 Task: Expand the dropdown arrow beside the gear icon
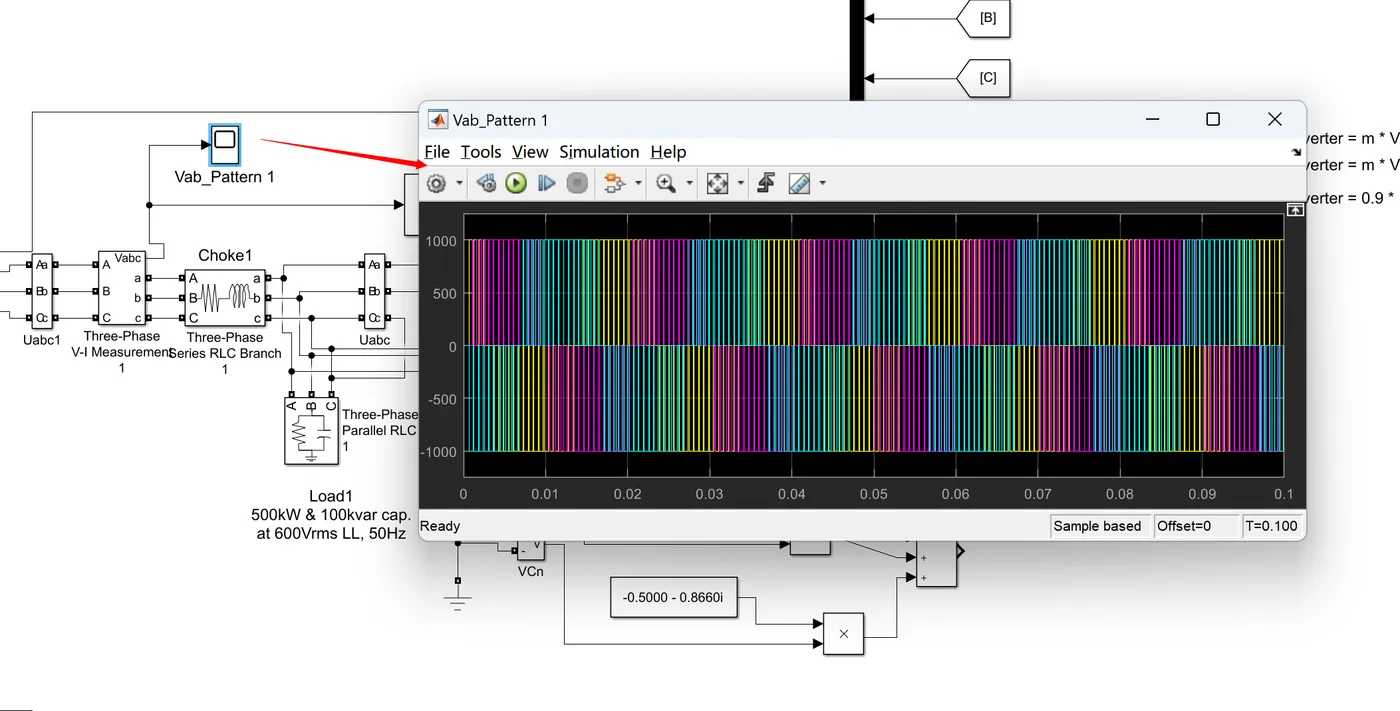459,183
